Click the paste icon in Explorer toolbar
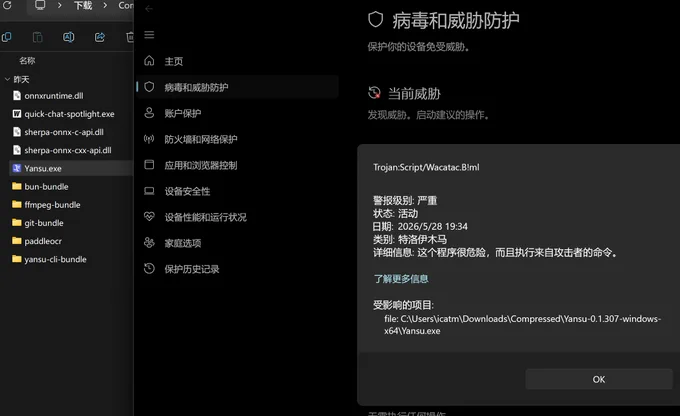 (x=38, y=37)
